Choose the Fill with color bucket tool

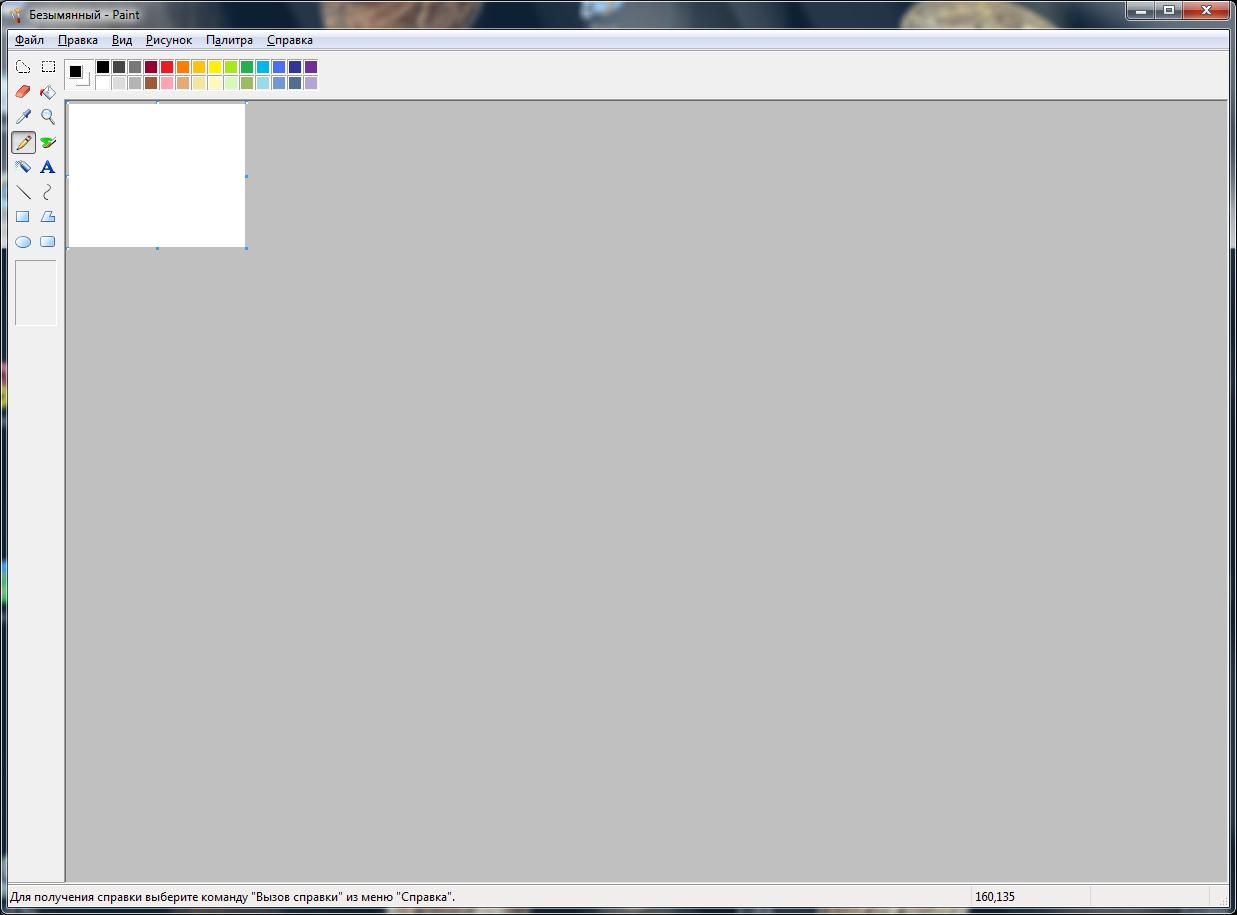(48, 92)
